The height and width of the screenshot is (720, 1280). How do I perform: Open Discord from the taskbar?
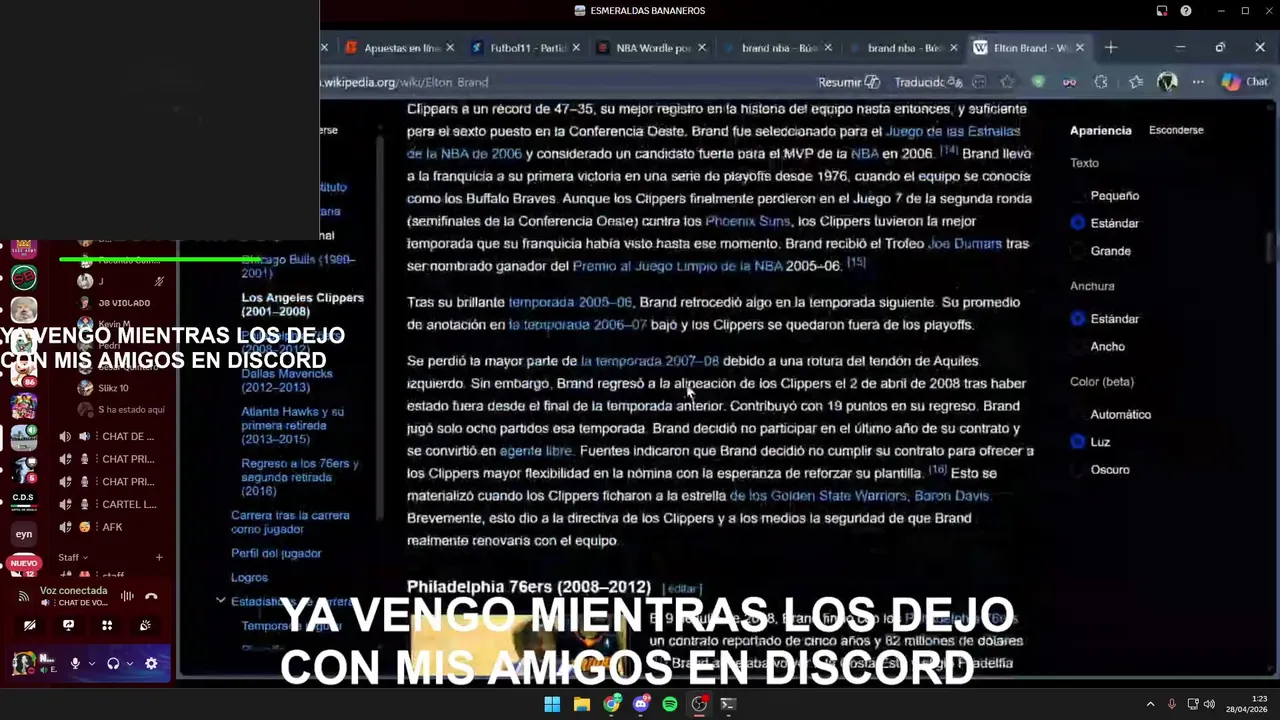(x=641, y=704)
